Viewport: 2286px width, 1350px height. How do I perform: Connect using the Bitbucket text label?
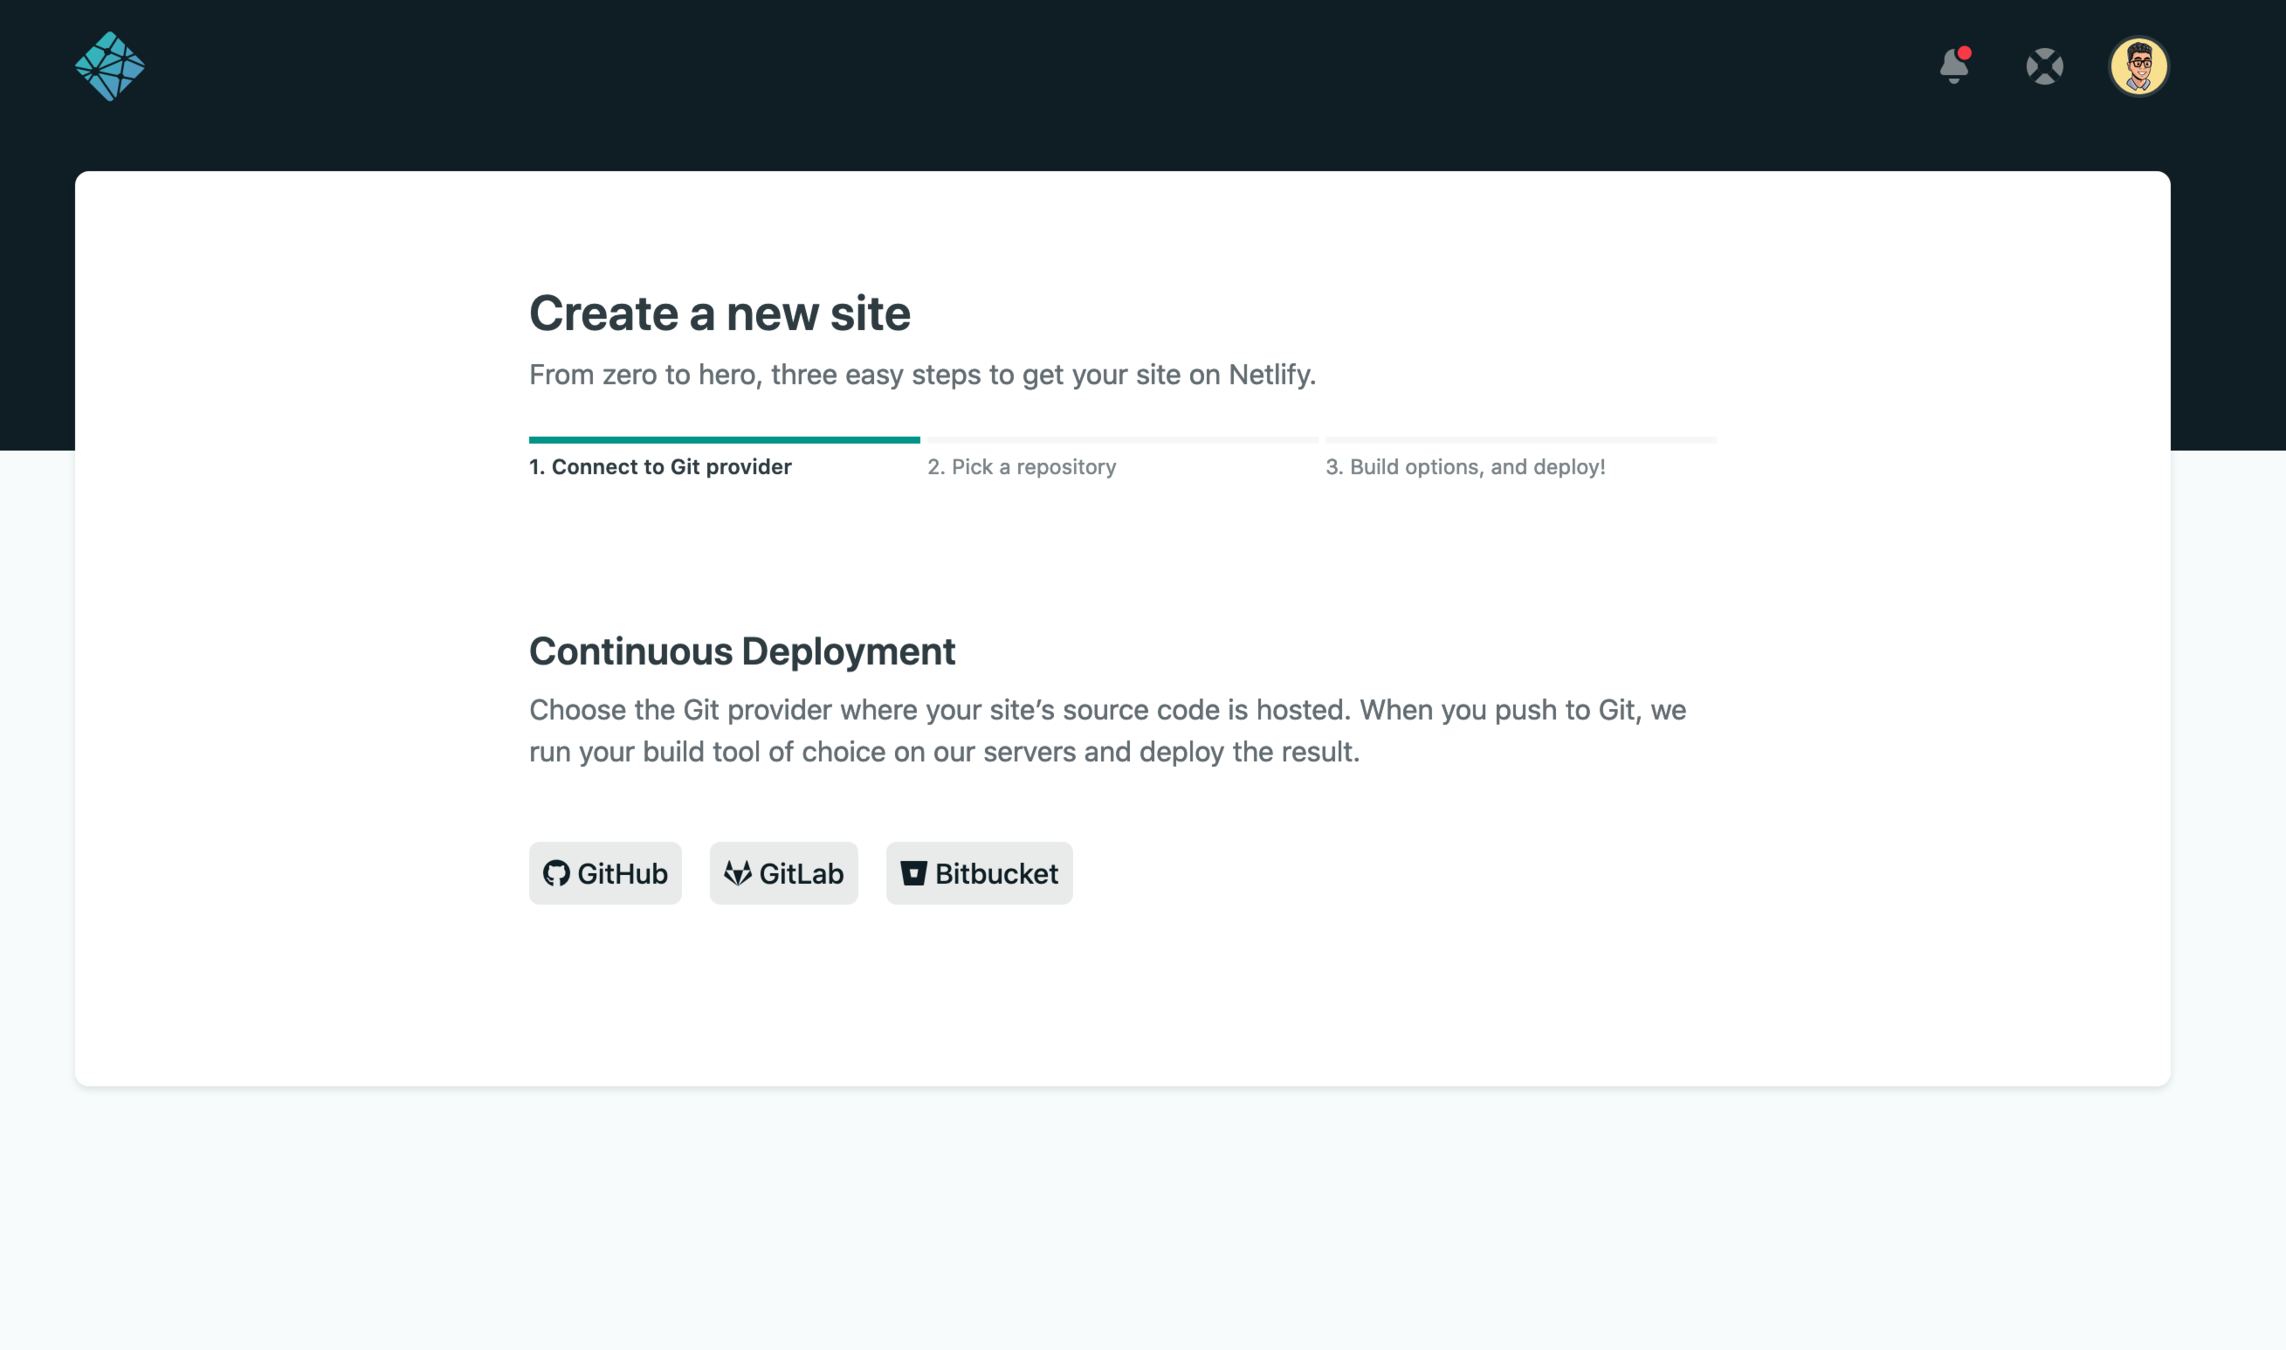click(x=996, y=874)
